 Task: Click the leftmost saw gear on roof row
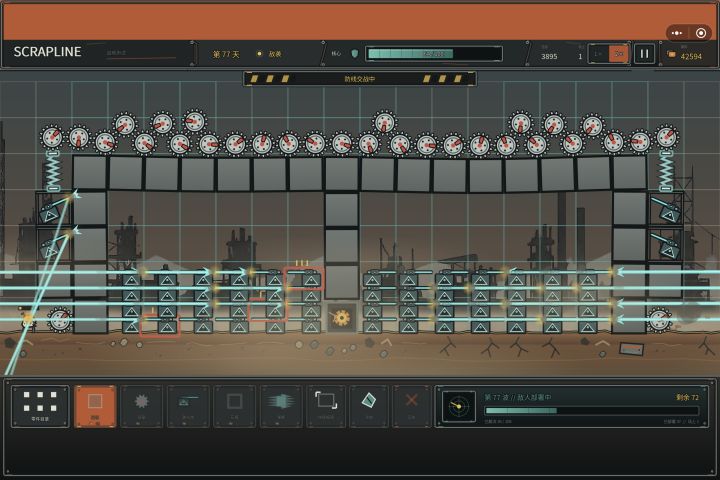[52, 137]
